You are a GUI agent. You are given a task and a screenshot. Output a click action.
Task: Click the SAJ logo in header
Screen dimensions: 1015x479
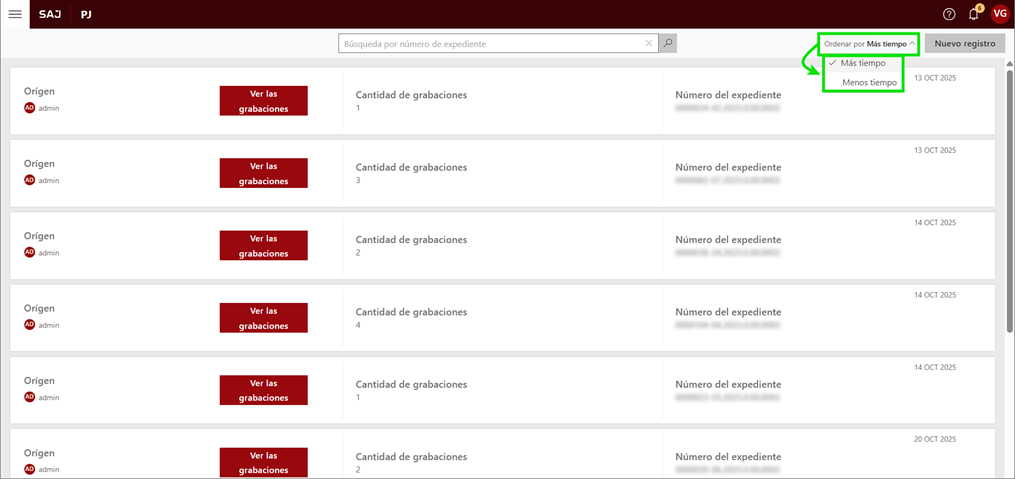click(x=50, y=14)
